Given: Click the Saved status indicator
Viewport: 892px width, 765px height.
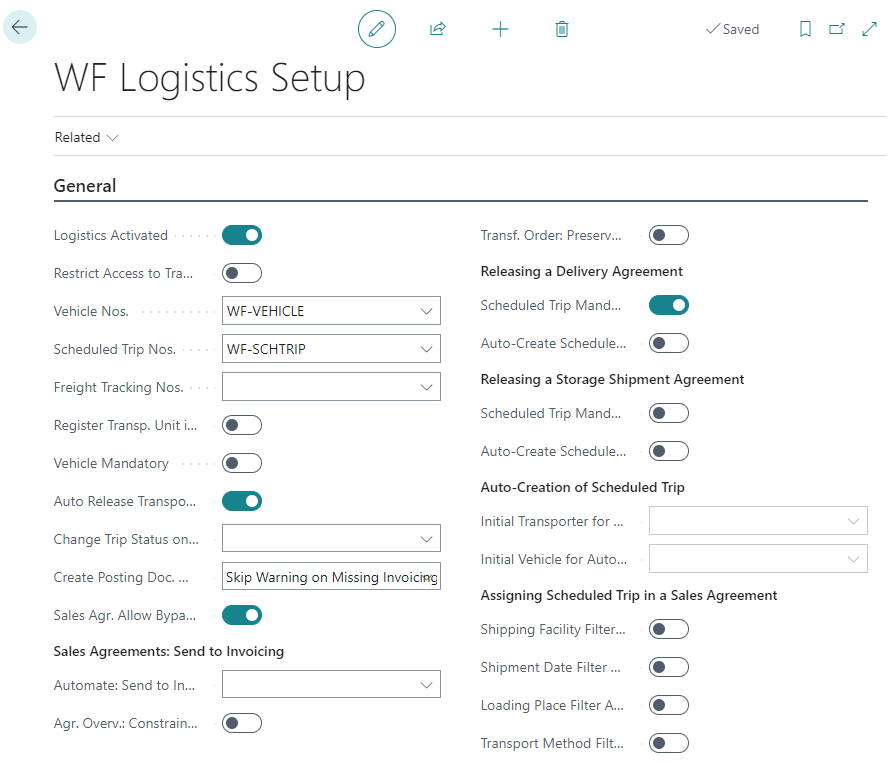Looking at the screenshot, I should click(x=732, y=29).
